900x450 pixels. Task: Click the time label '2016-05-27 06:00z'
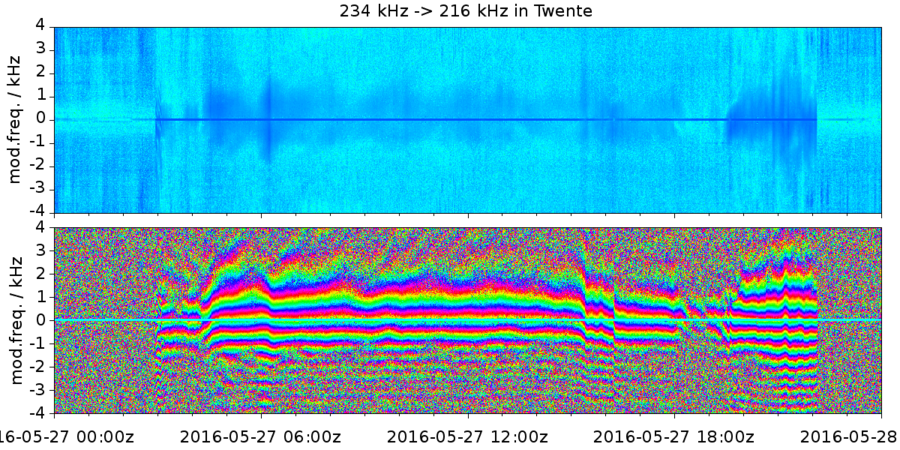tap(262, 437)
